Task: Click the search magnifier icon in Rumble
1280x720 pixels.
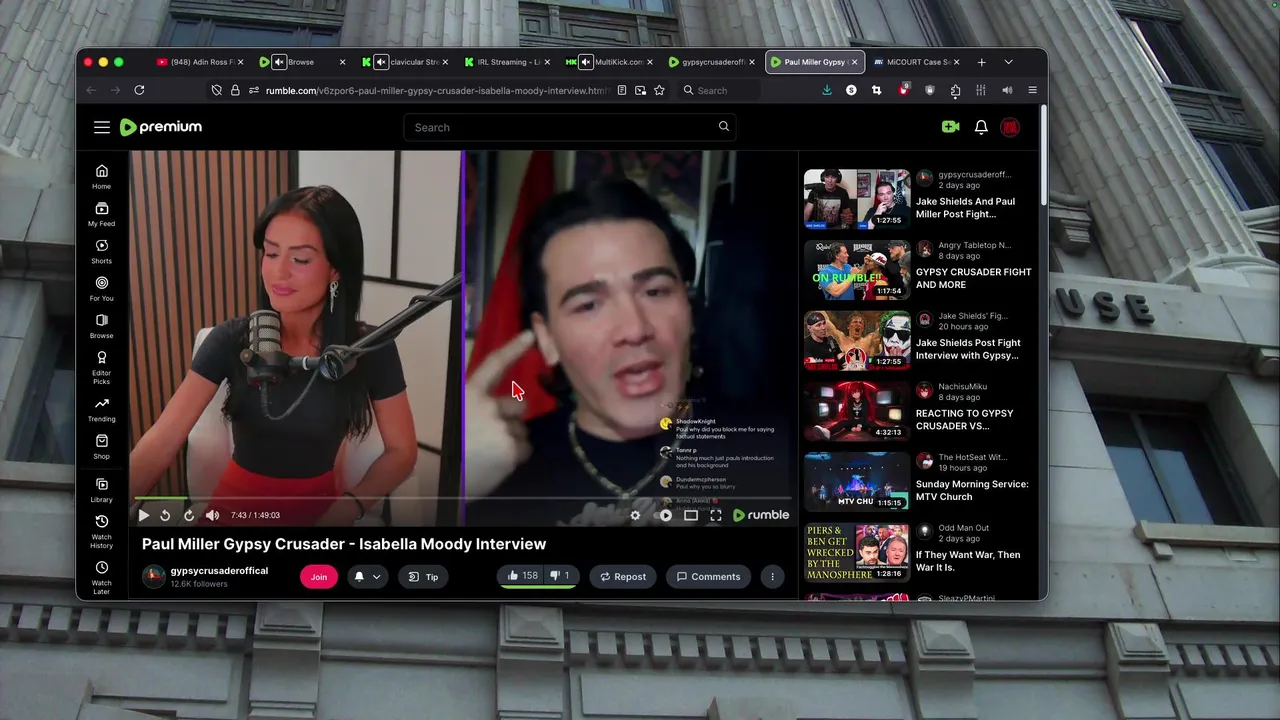Action: pyautogui.click(x=723, y=127)
